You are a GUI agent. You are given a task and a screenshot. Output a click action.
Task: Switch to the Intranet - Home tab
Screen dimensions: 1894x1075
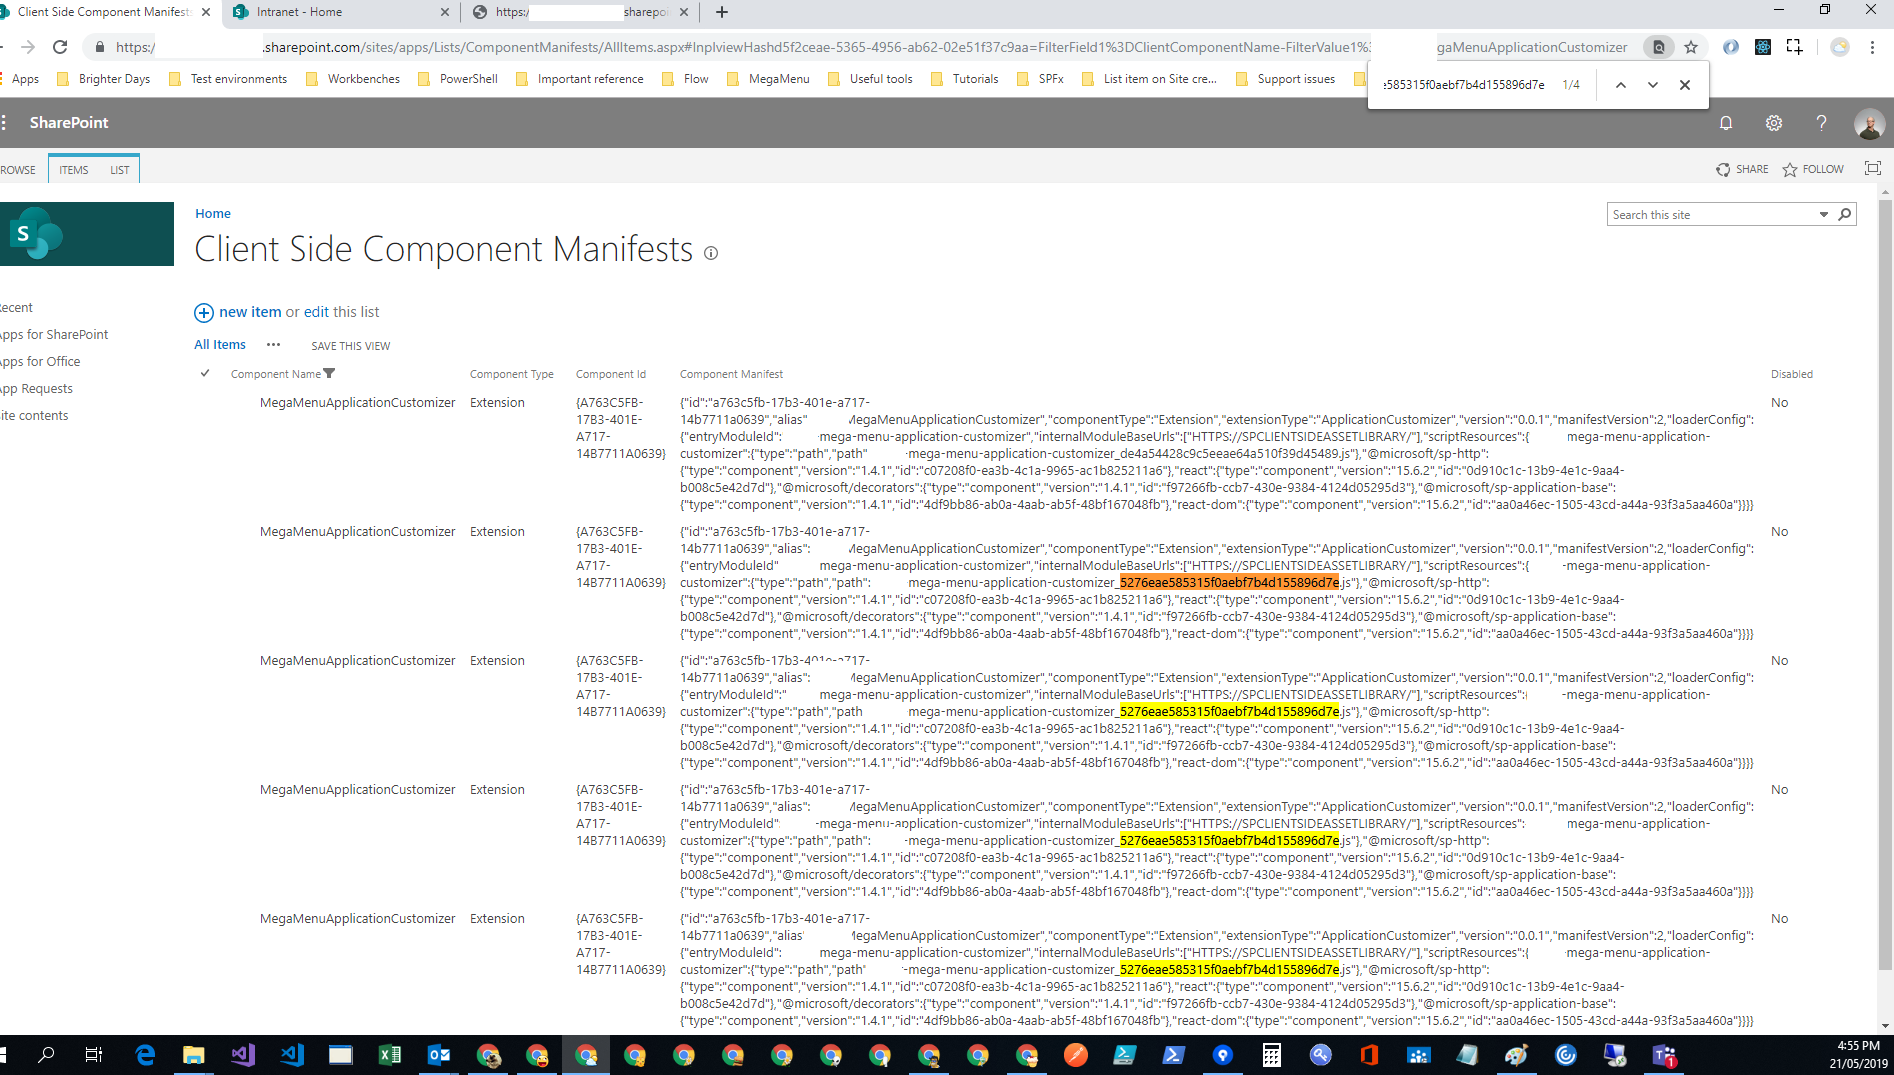click(340, 12)
